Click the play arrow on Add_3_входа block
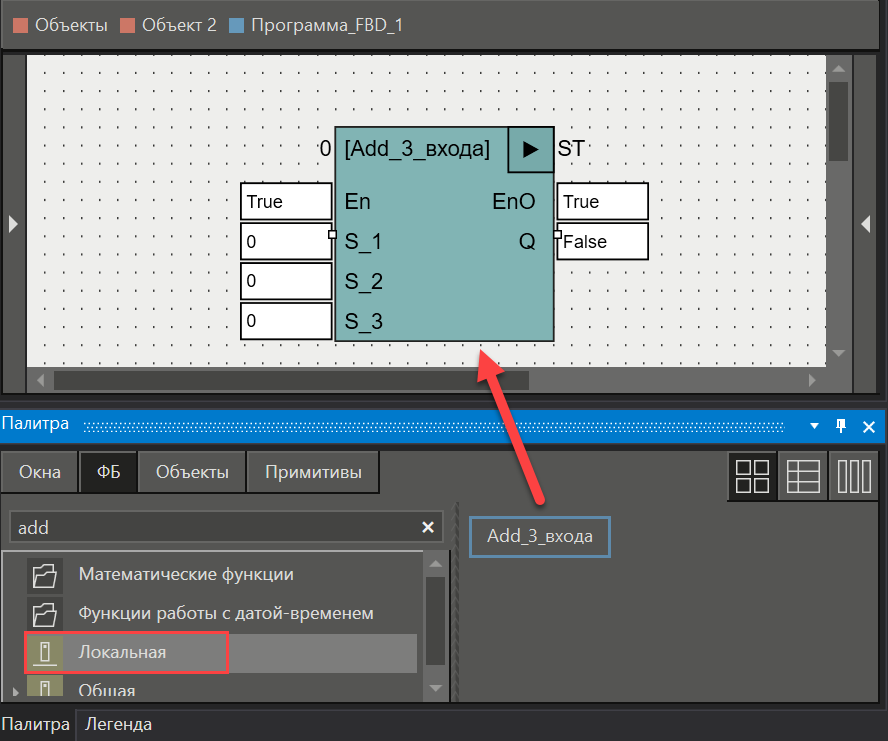The image size is (888, 741). pos(531,149)
